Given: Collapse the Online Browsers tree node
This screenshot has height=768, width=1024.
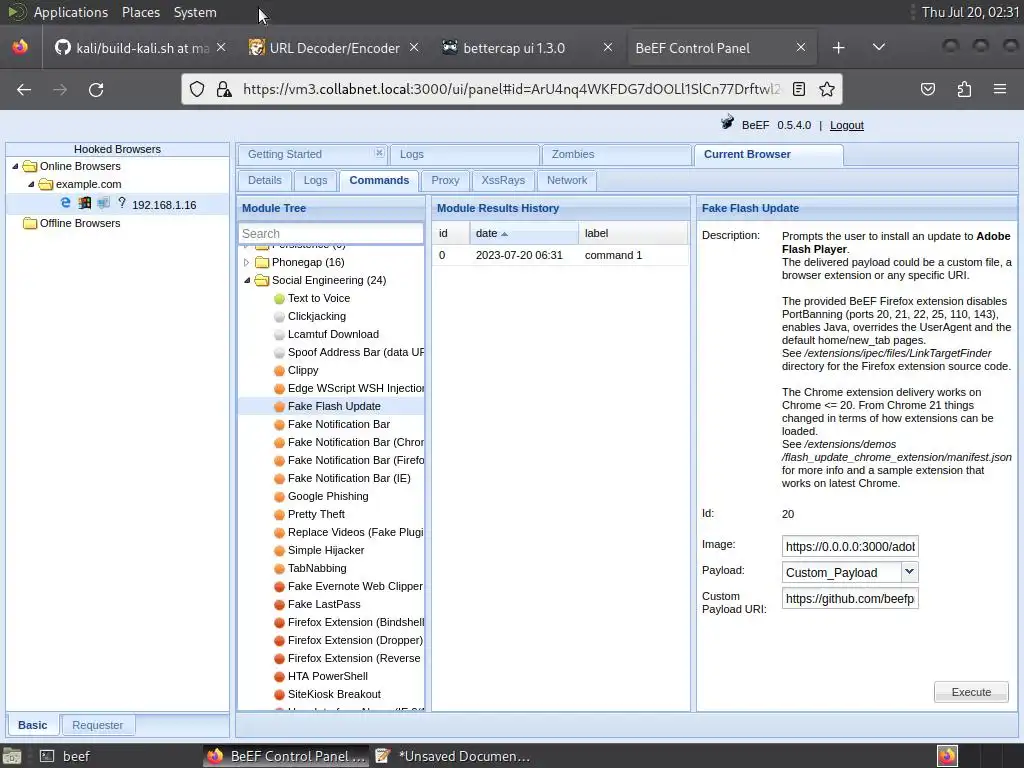Looking at the screenshot, I should [15, 167].
